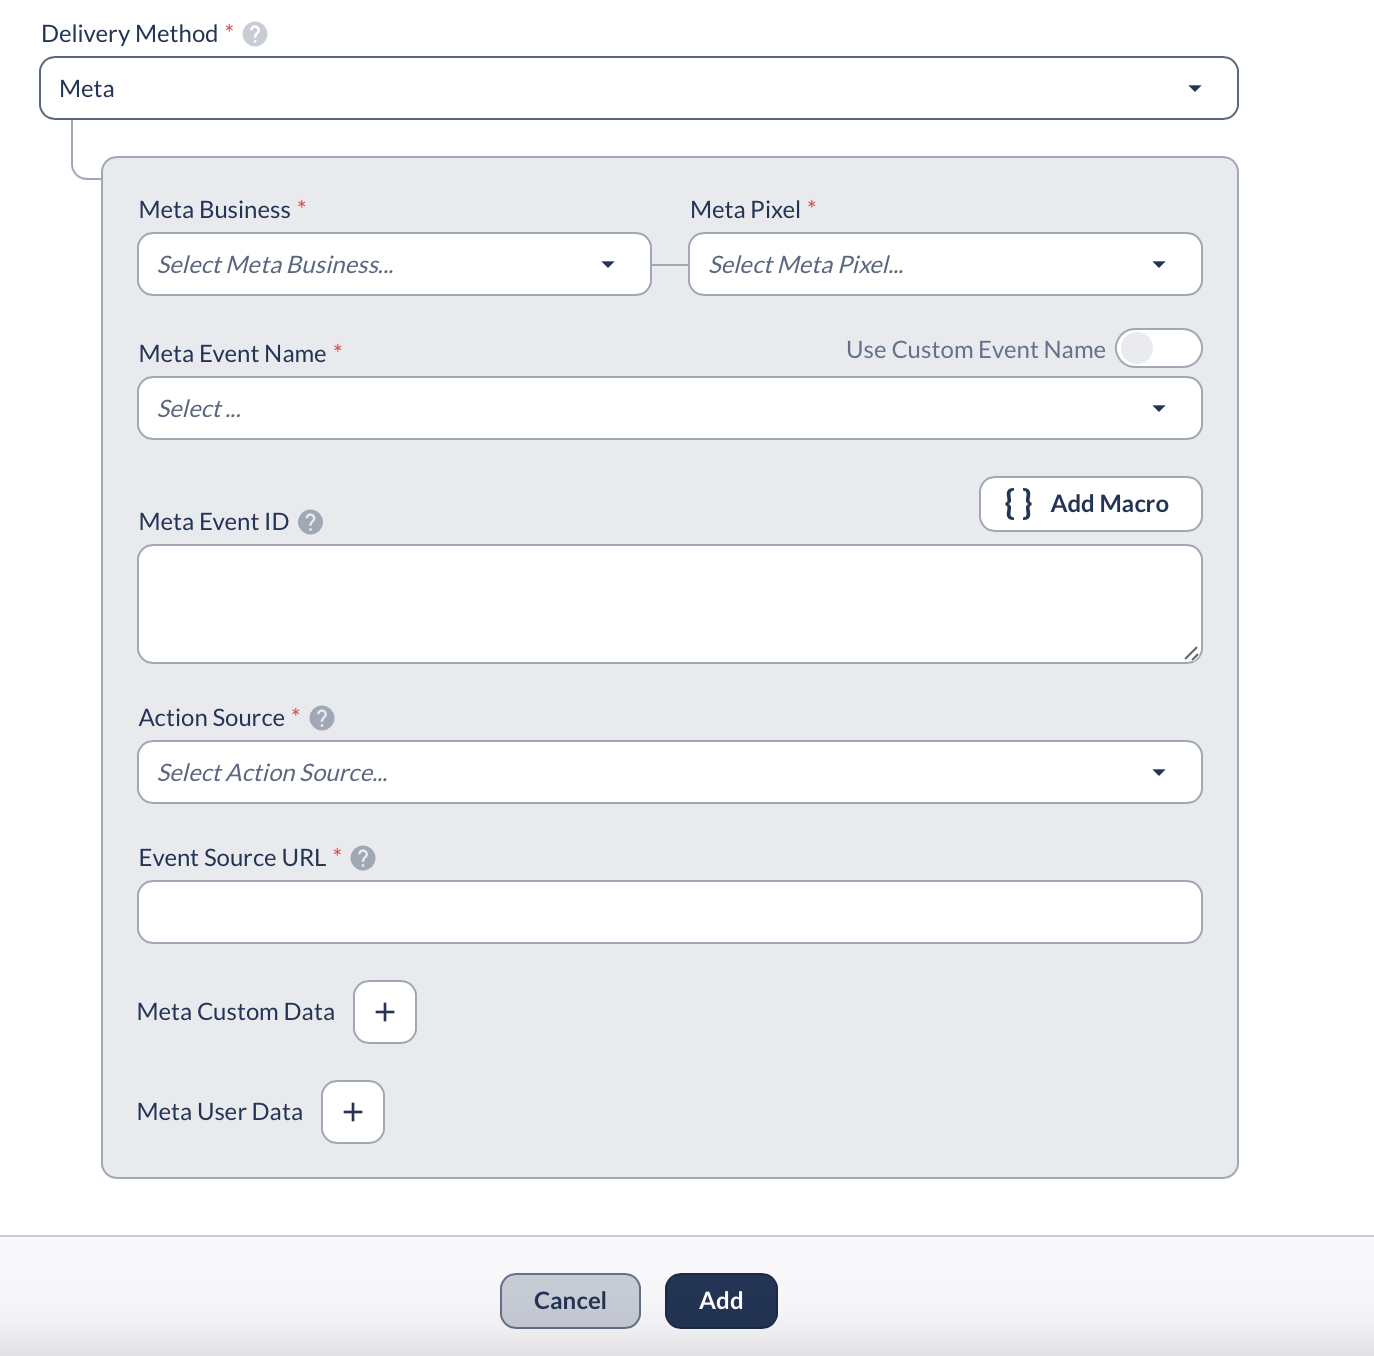1374x1356 pixels.
Task: Focus the Event Source URL input field
Action: (x=670, y=912)
